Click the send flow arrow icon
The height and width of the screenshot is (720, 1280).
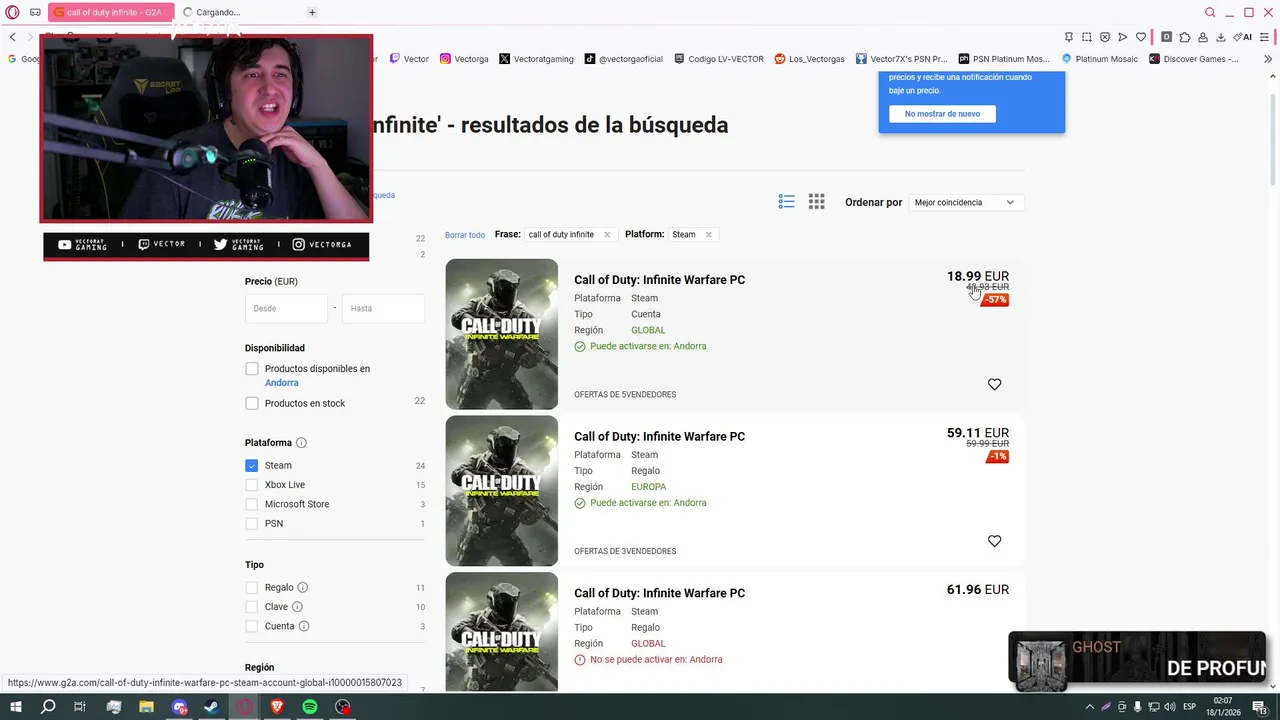[x=1123, y=37]
